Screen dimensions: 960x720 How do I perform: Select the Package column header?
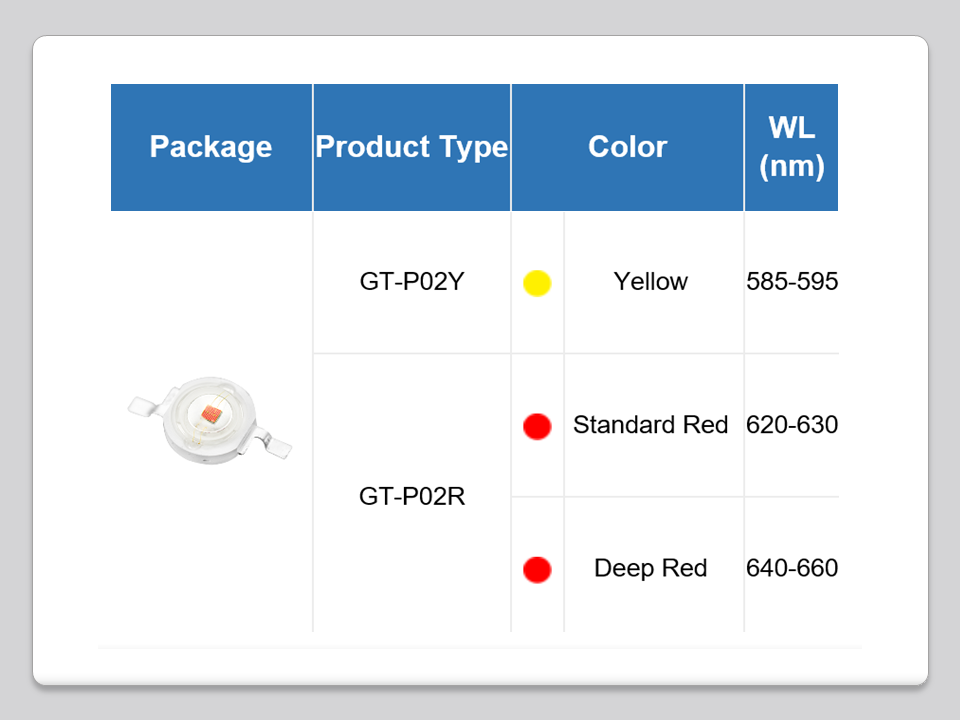tap(211, 147)
